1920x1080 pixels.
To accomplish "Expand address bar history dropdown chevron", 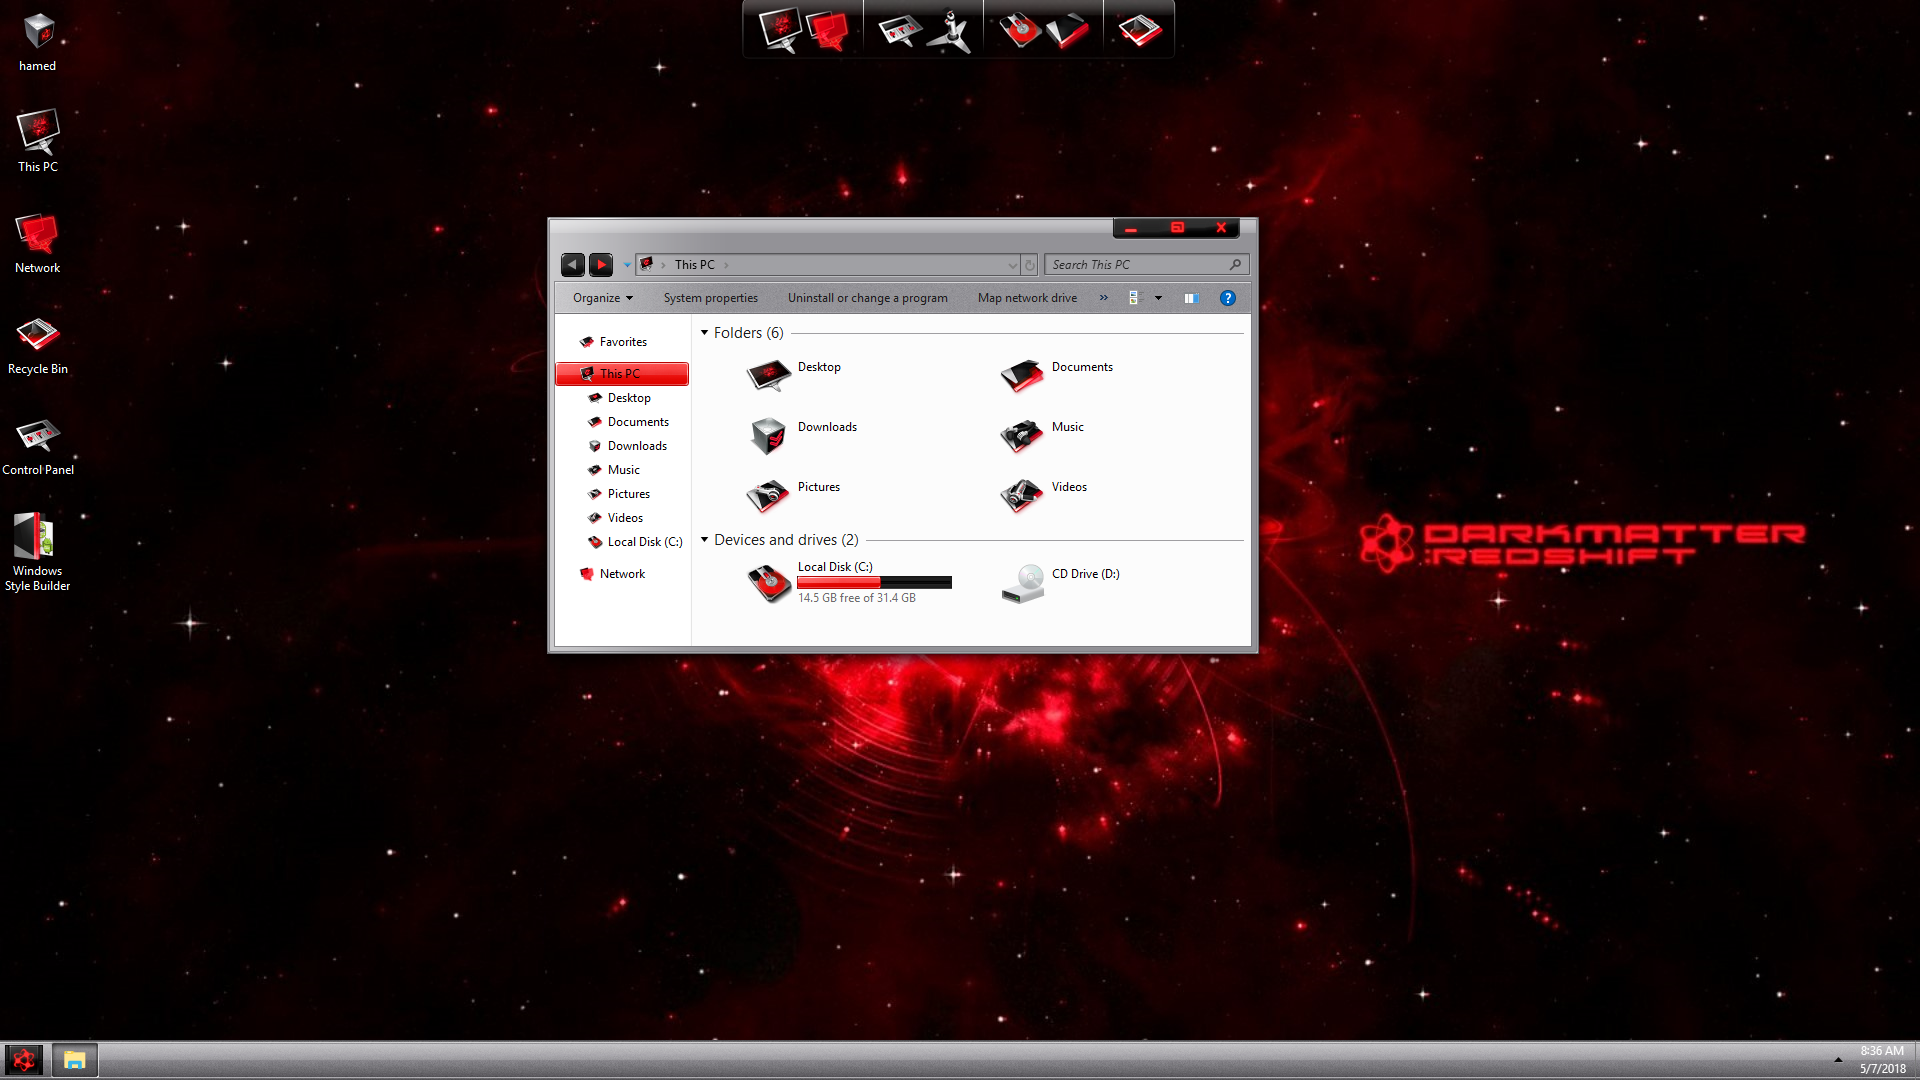I will [x=1012, y=265].
